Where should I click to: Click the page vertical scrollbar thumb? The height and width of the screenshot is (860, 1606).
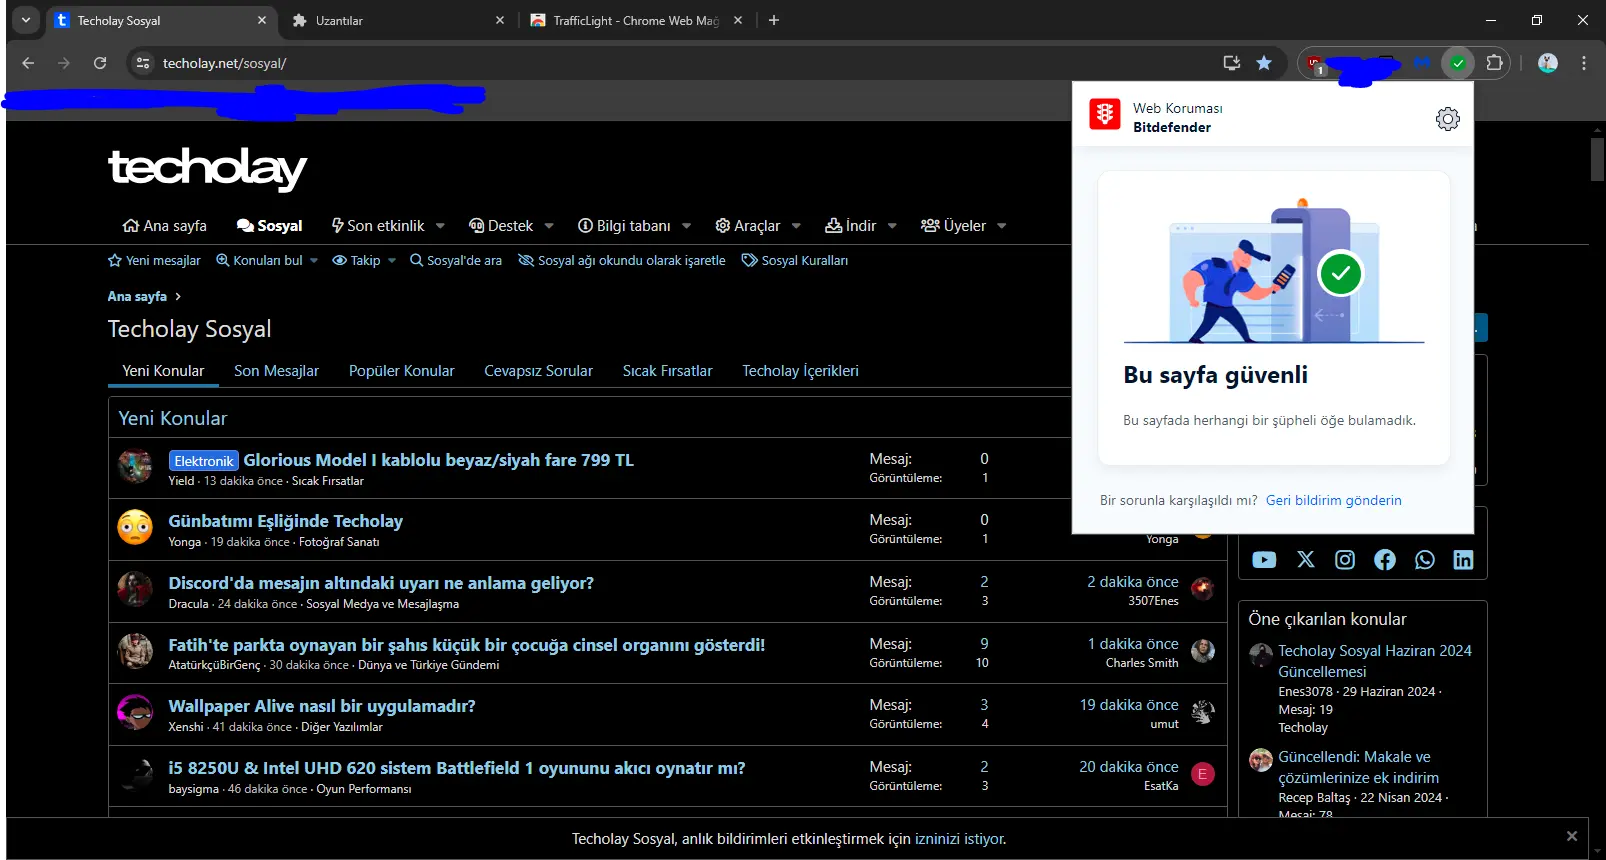click(x=1597, y=160)
